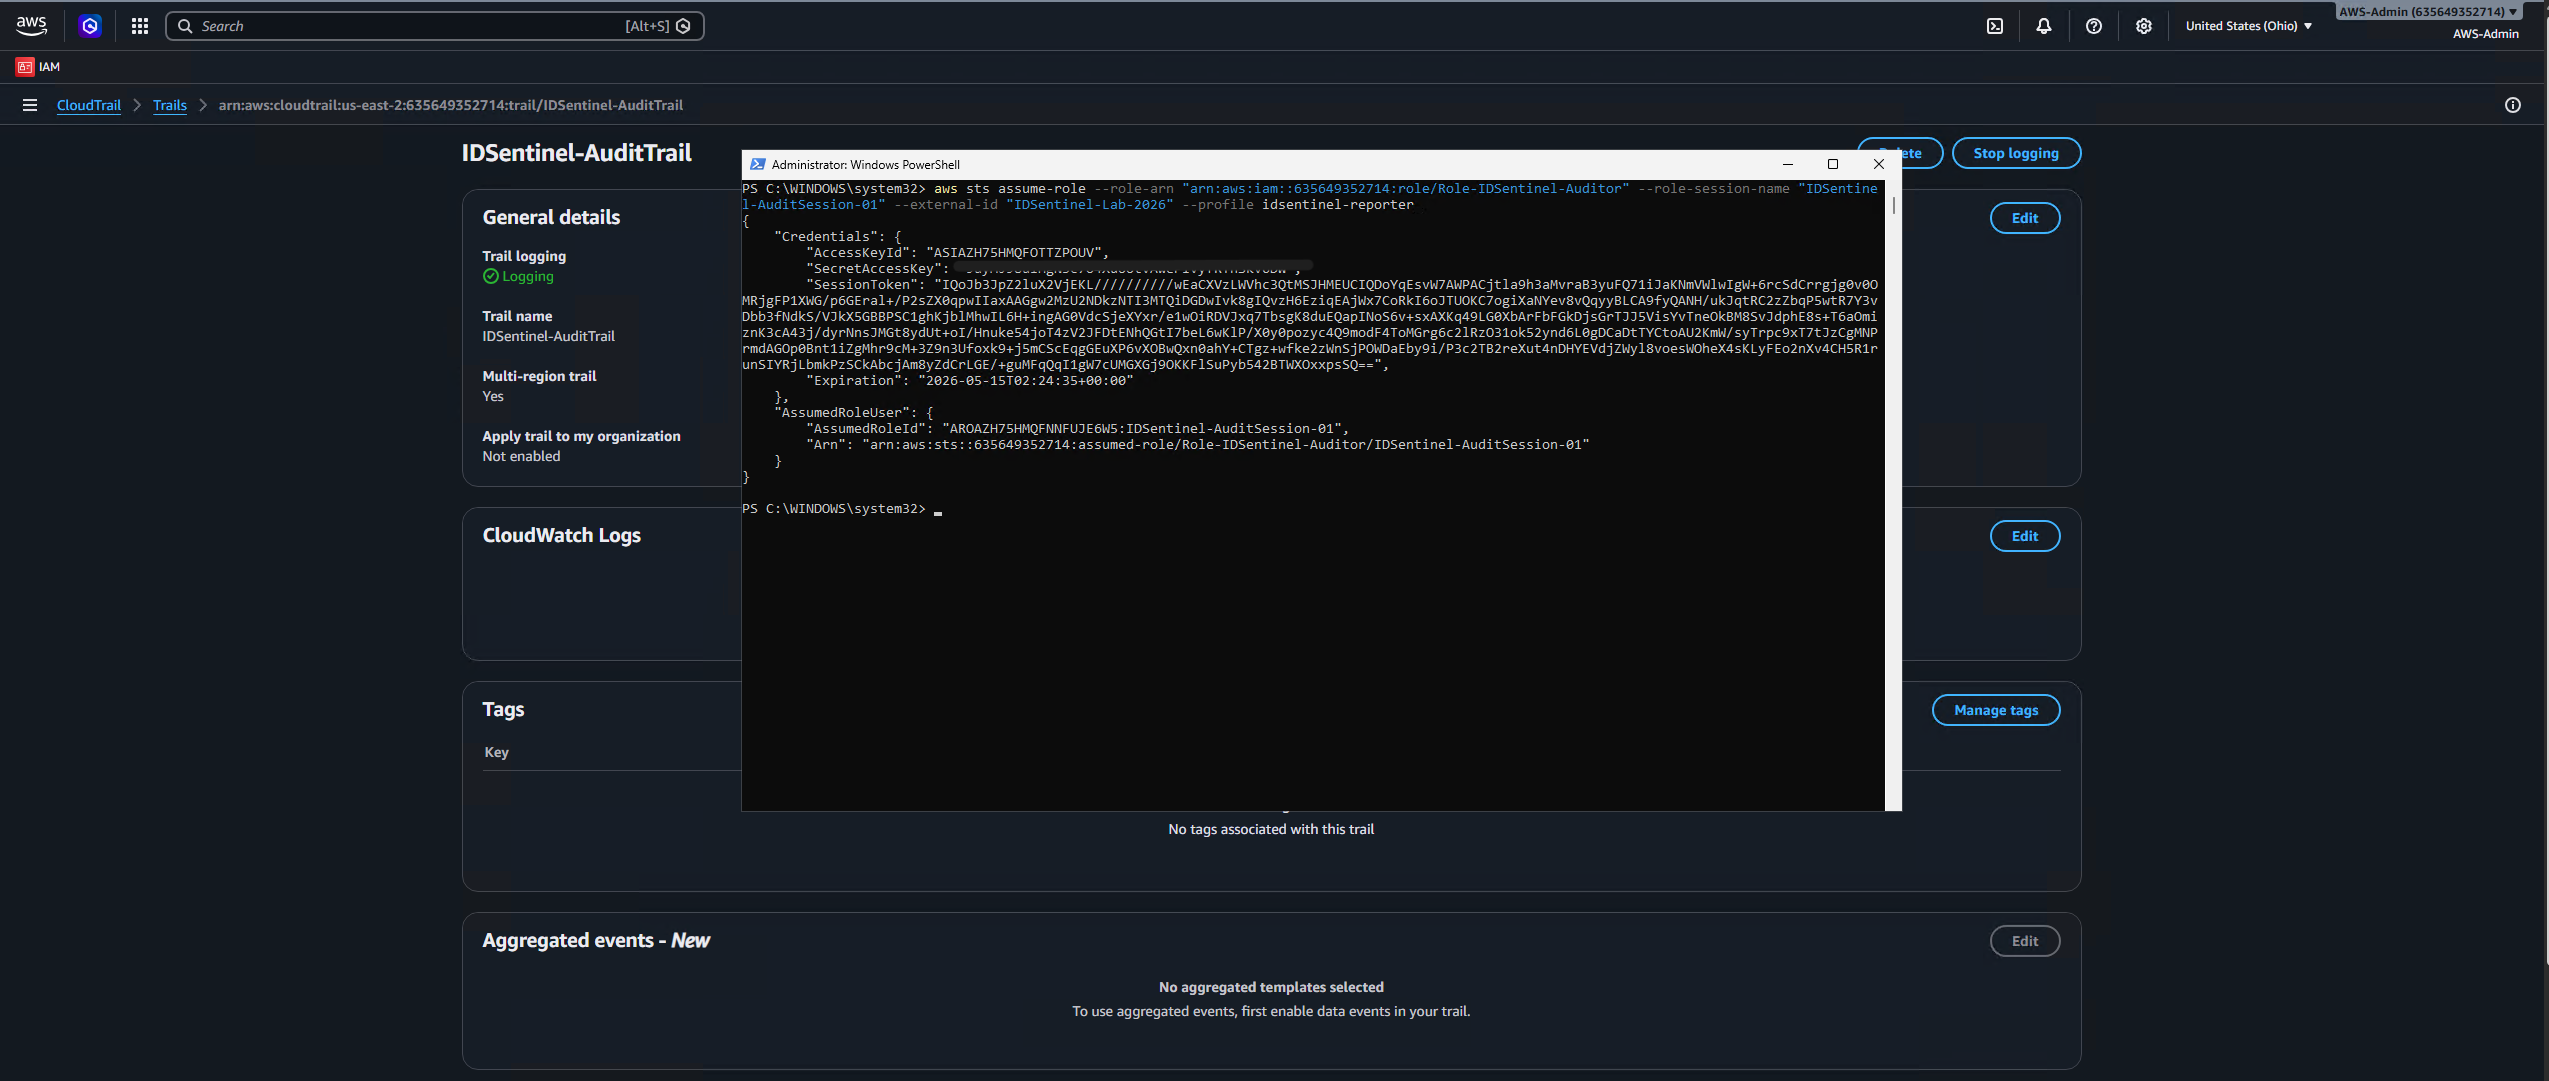Edit the General details section
2549x1081 pixels.
pos(2025,218)
